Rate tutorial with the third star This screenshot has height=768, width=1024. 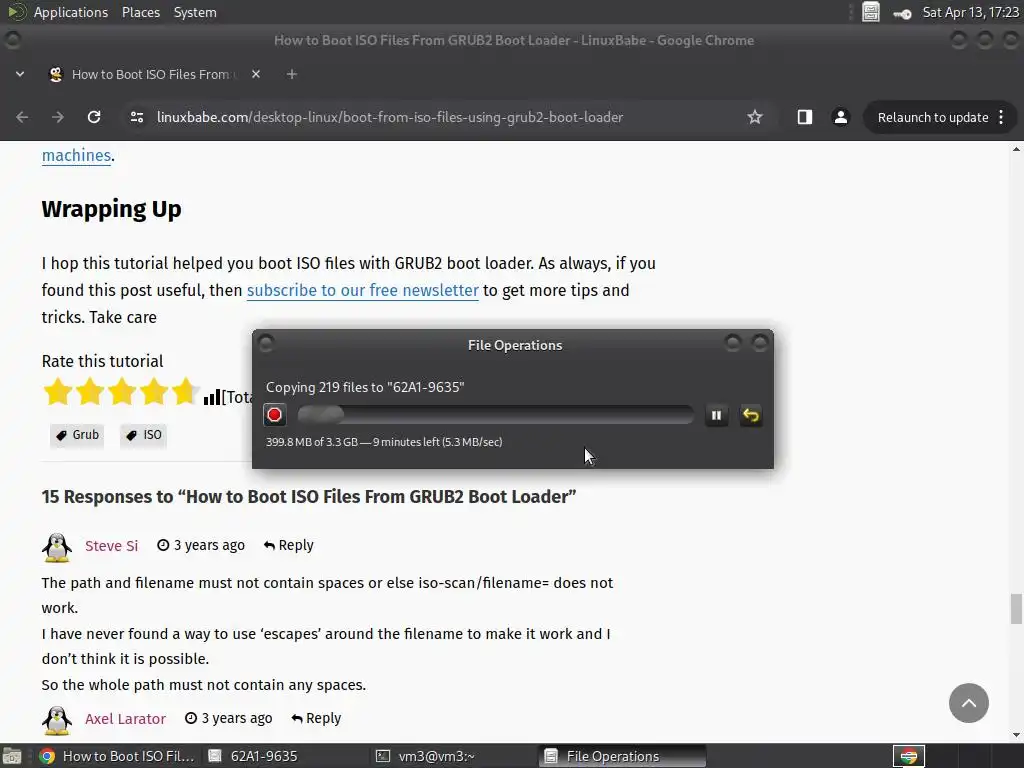click(121, 391)
